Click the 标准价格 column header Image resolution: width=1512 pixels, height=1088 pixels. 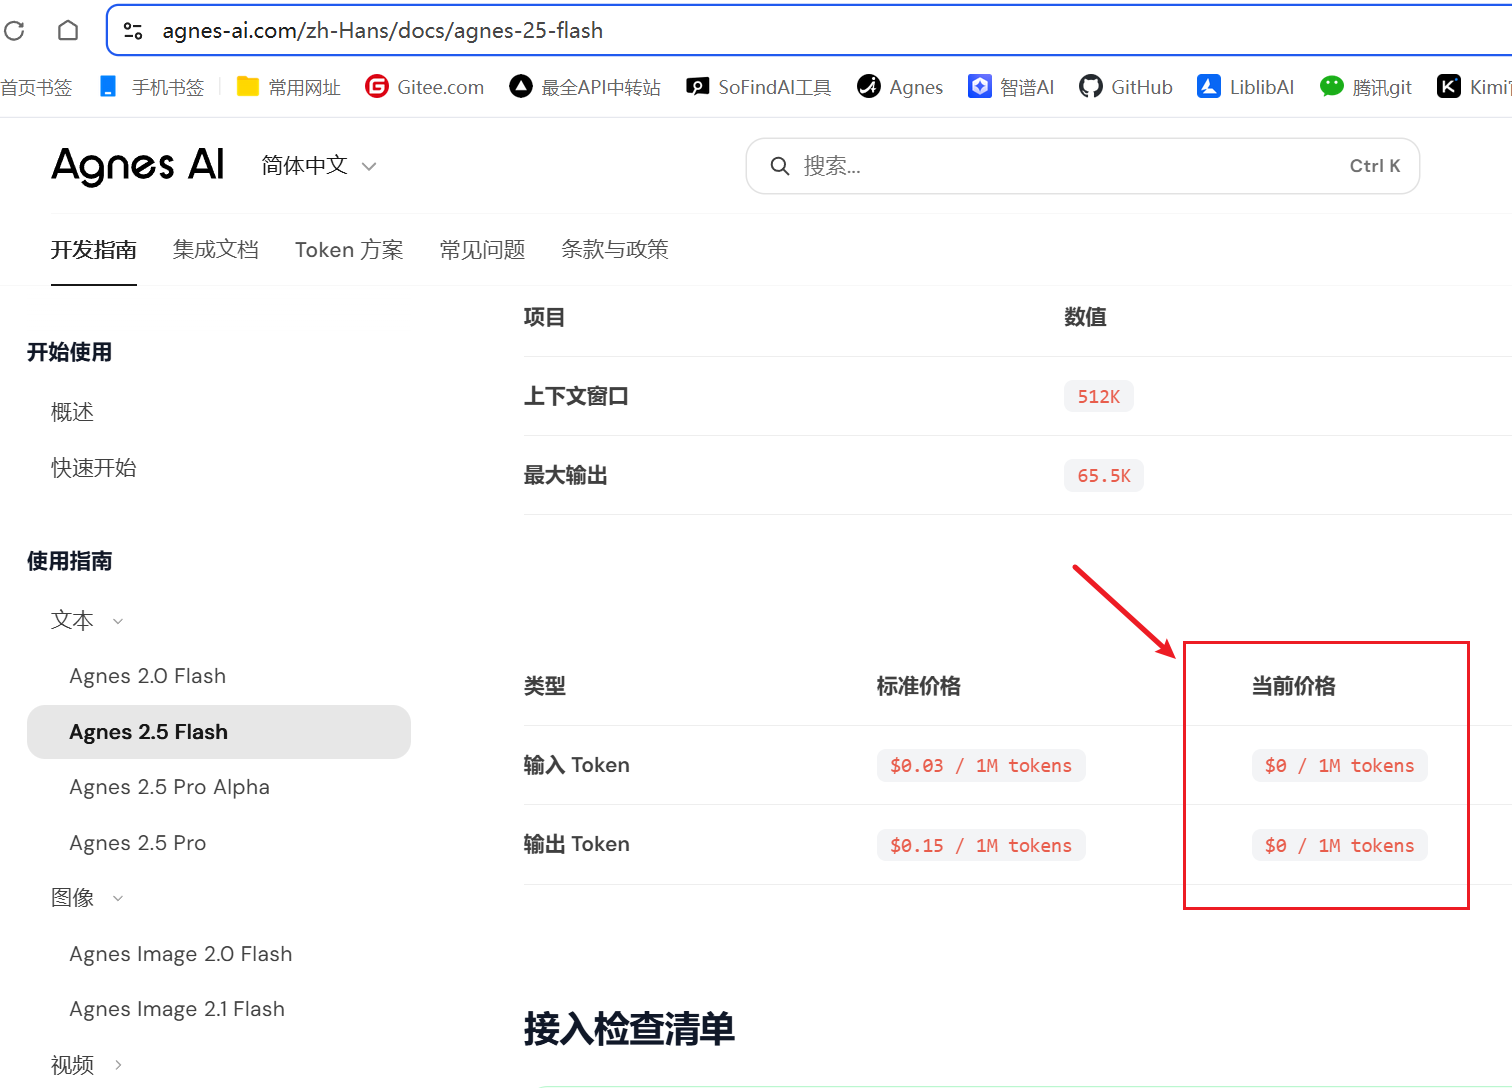919,686
